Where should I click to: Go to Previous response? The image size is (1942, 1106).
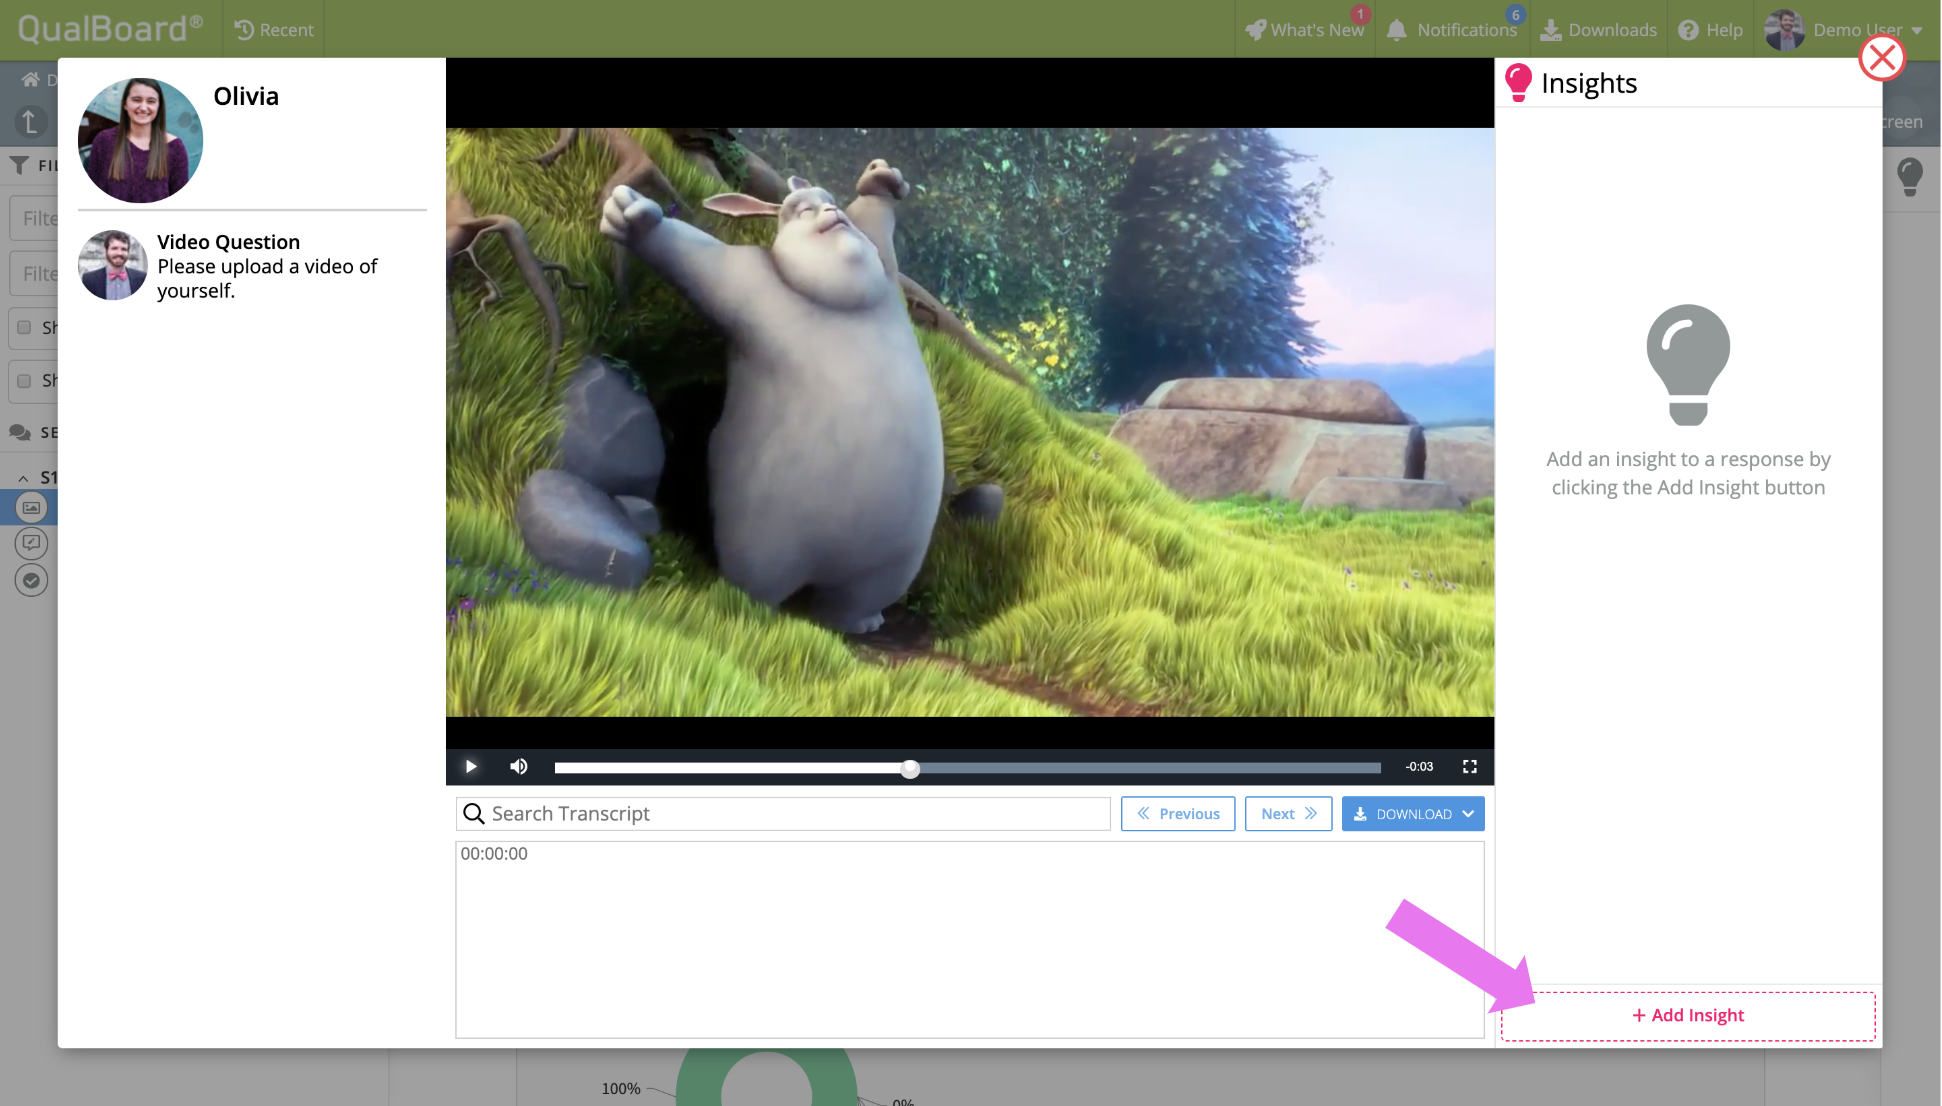(x=1177, y=814)
